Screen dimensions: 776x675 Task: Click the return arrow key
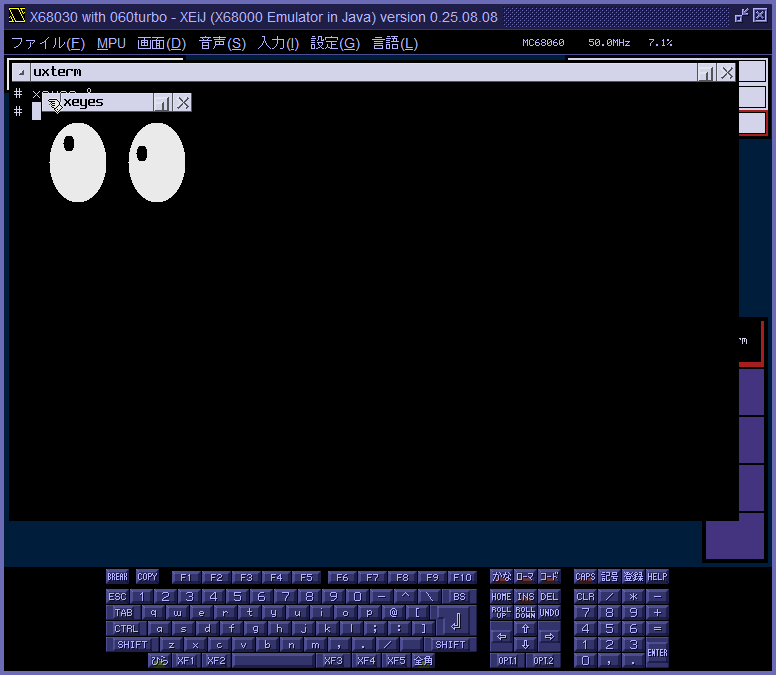pos(456,621)
